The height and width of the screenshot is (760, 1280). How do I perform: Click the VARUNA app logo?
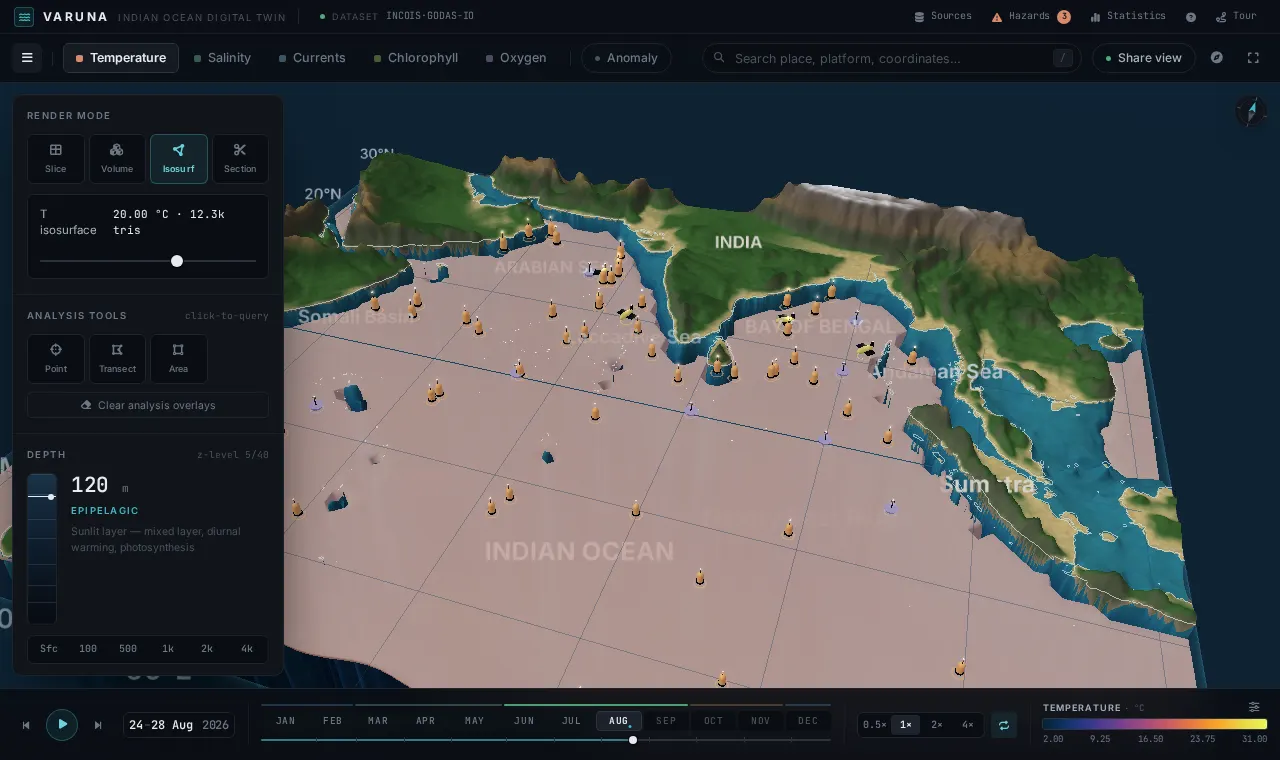pyautogui.click(x=24, y=17)
